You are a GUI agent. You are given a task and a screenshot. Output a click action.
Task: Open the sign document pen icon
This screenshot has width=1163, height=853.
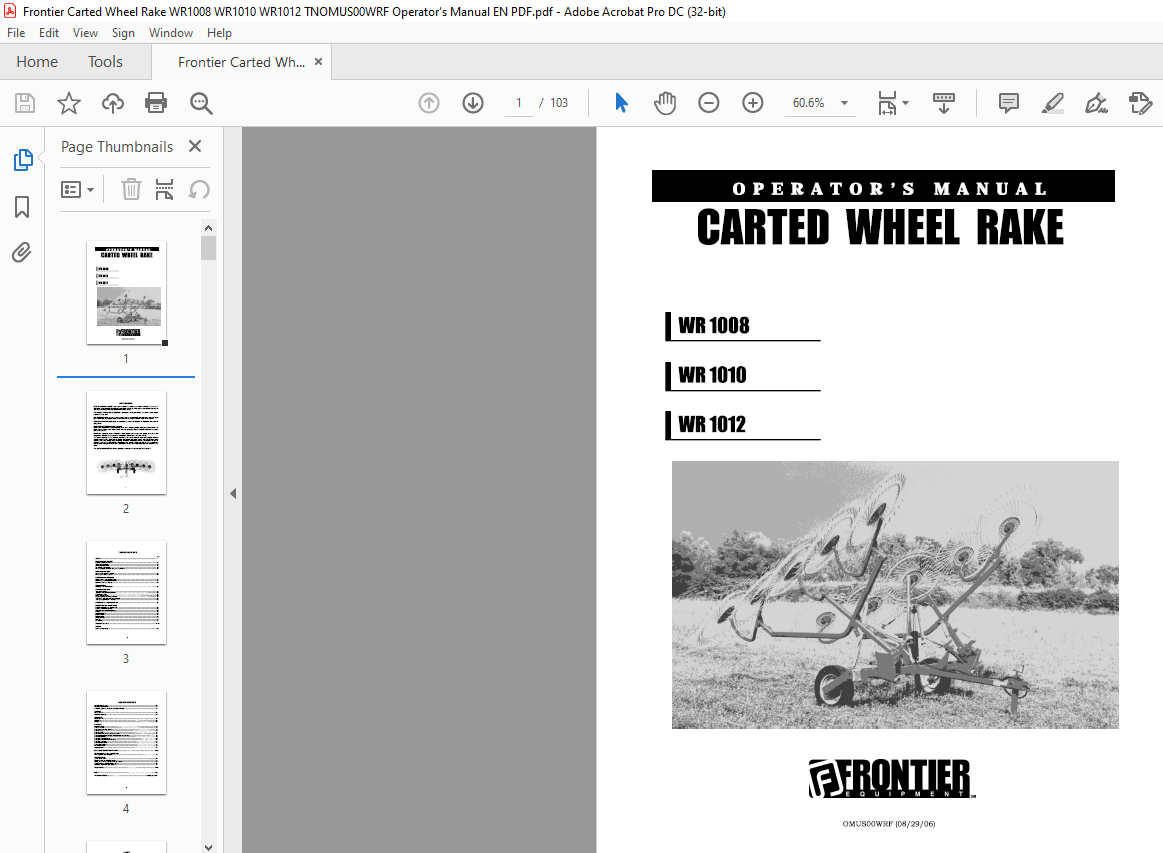pos(1096,103)
